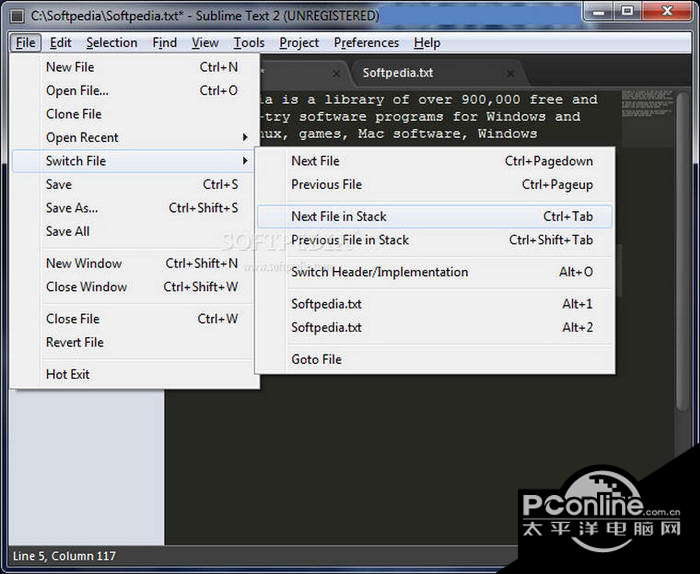The width and height of the screenshot is (700, 574).
Task: Choose New File from File menu
Action: coord(134,67)
